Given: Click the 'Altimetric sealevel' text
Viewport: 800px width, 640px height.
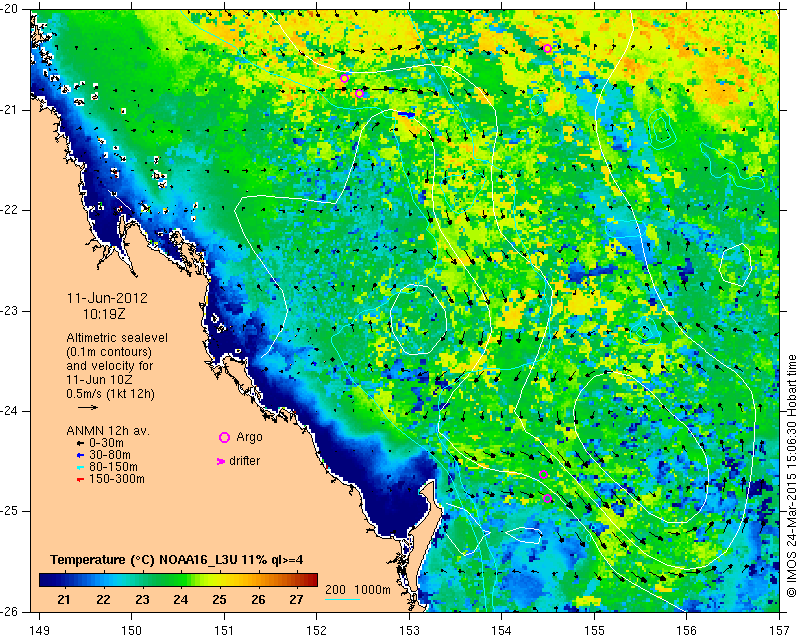Looking at the screenshot, I should pos(117,338).
